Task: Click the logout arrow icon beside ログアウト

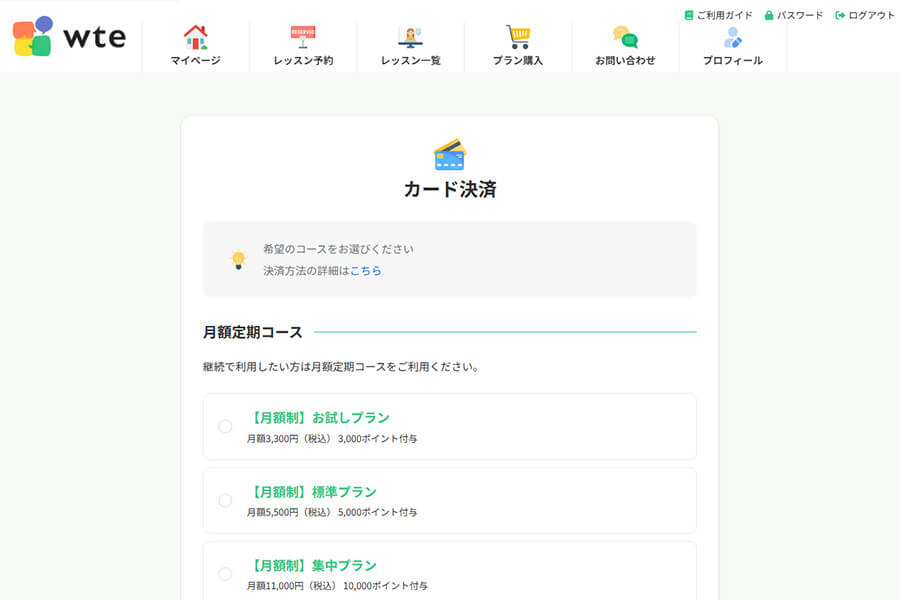Action: [840, 14]
